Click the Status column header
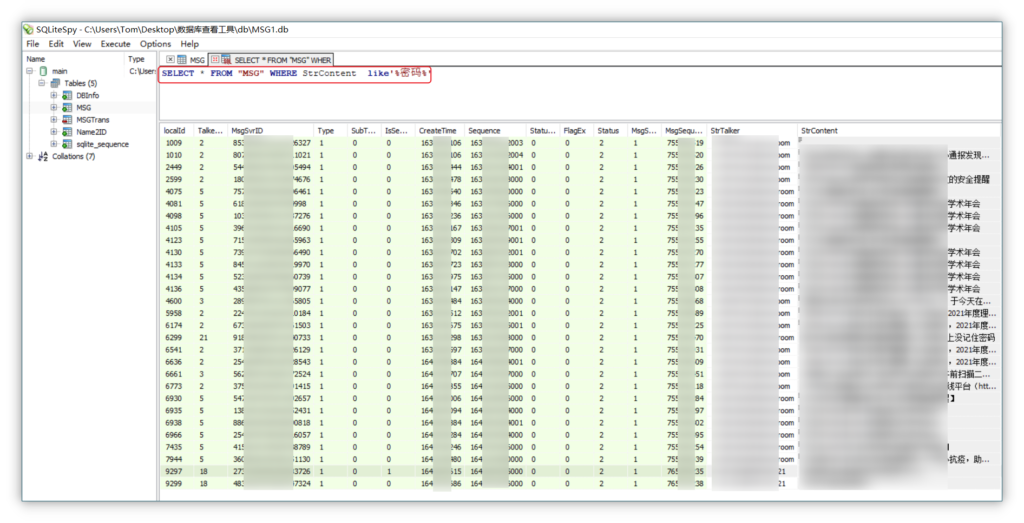This screenshot has height=523, width=1024. [610, 131]
